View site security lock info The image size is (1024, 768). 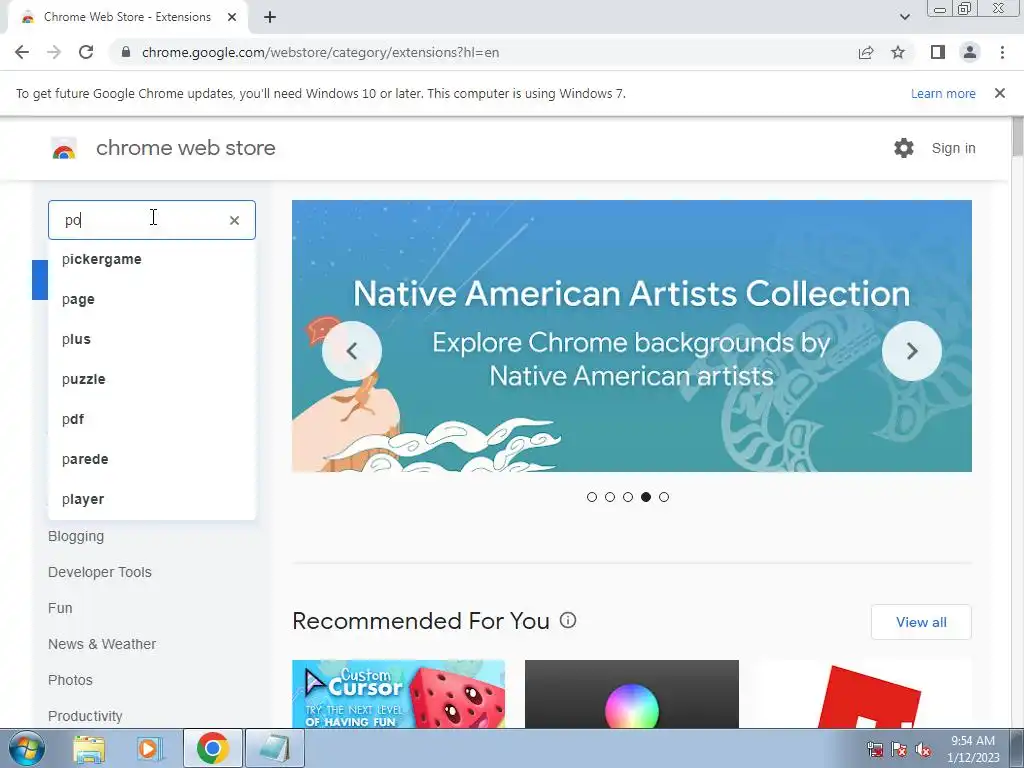126,52
